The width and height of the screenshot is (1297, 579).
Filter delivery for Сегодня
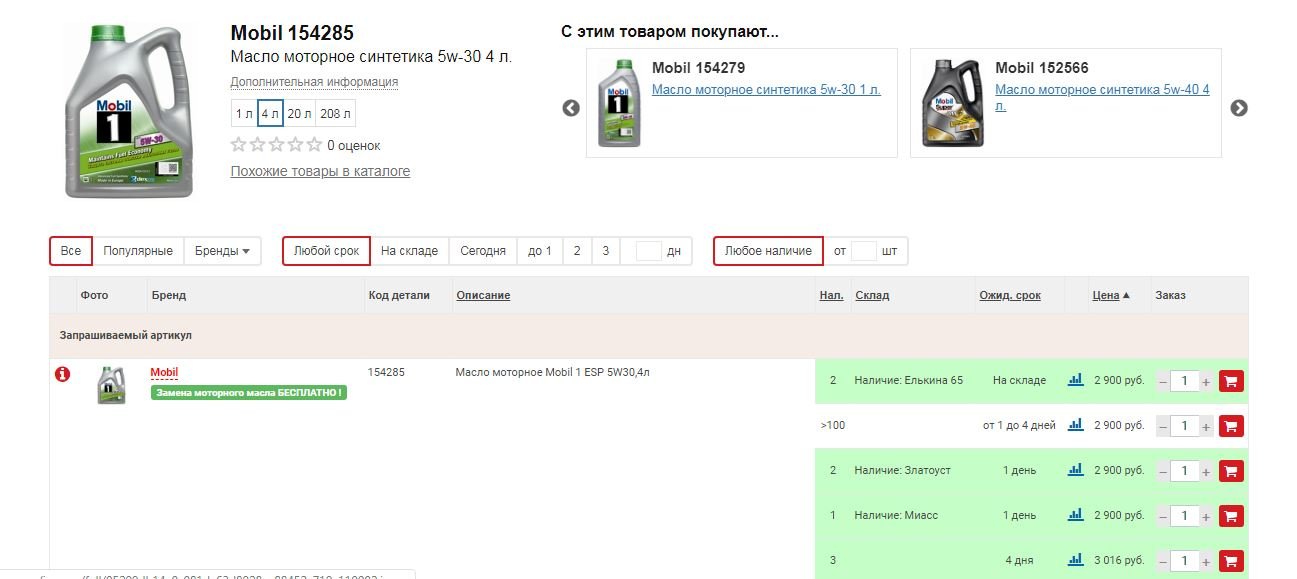(x=483, y=251)
